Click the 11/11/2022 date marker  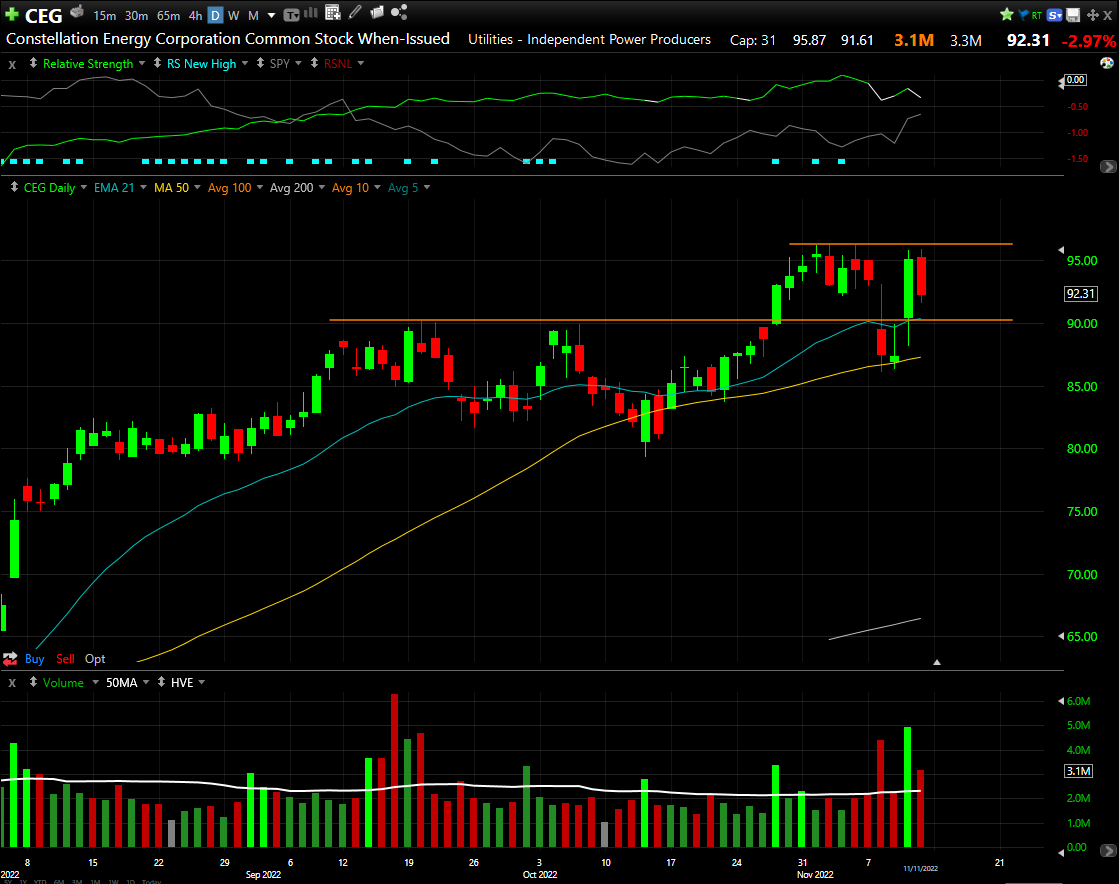pyautogui.click(x=921, y=868)
